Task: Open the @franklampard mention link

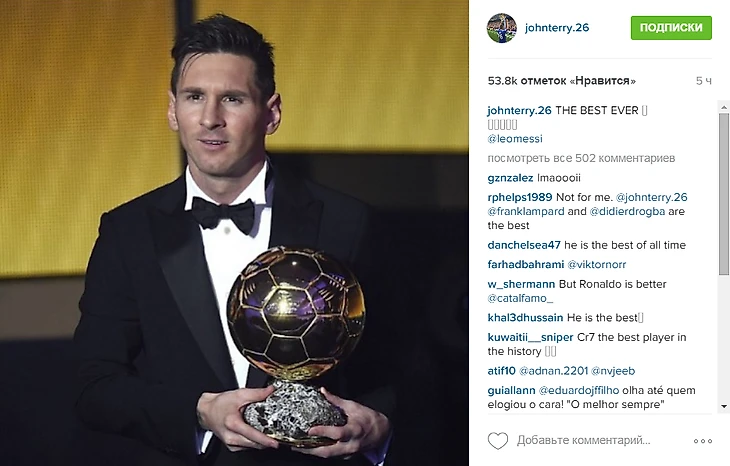Action: [526, 211]
